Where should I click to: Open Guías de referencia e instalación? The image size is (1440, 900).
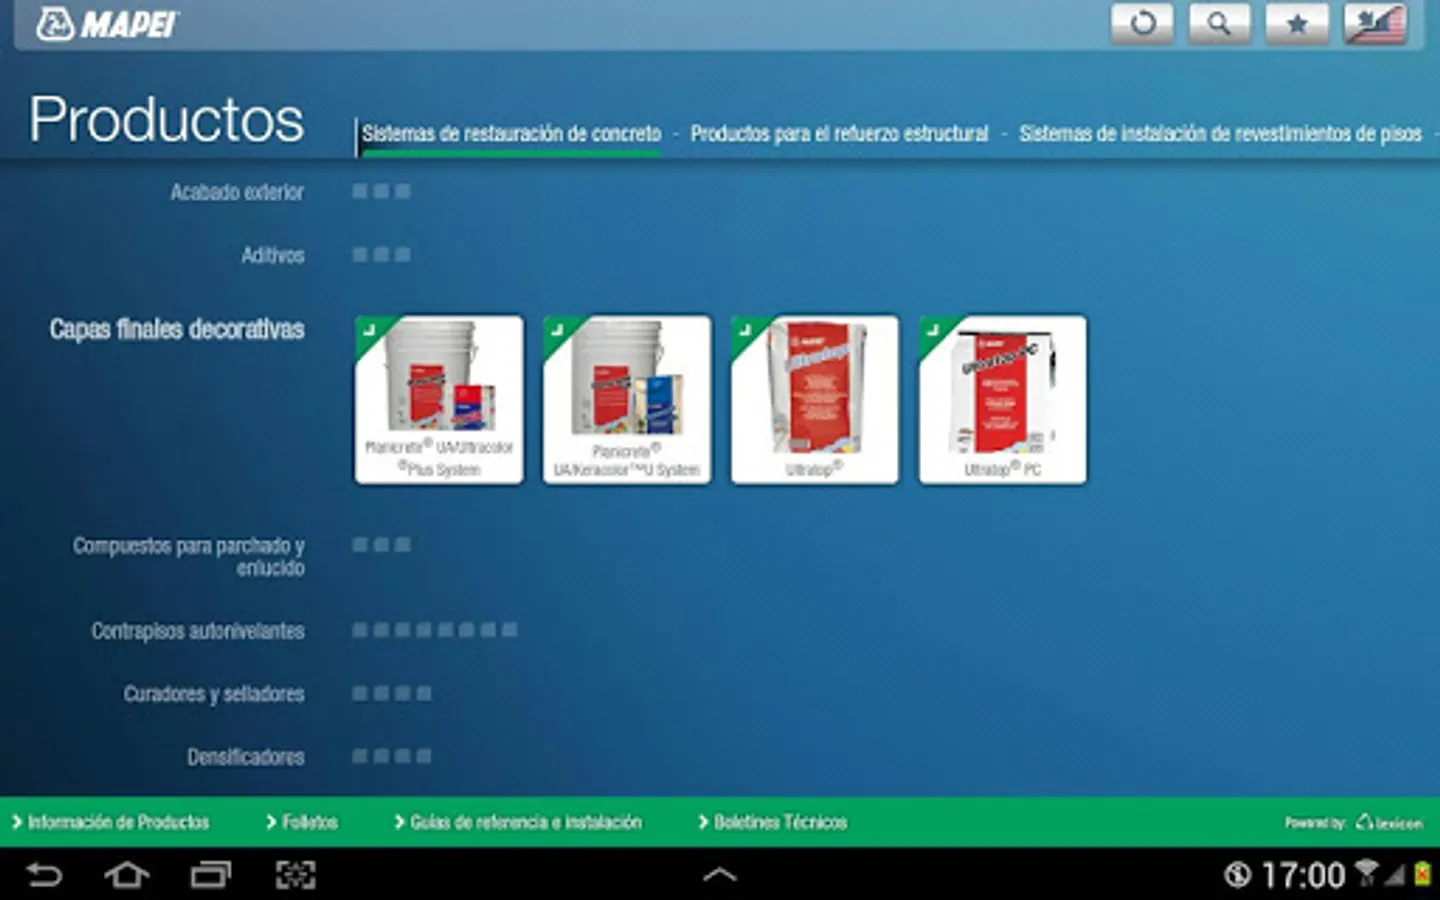[x=518, y=822]
